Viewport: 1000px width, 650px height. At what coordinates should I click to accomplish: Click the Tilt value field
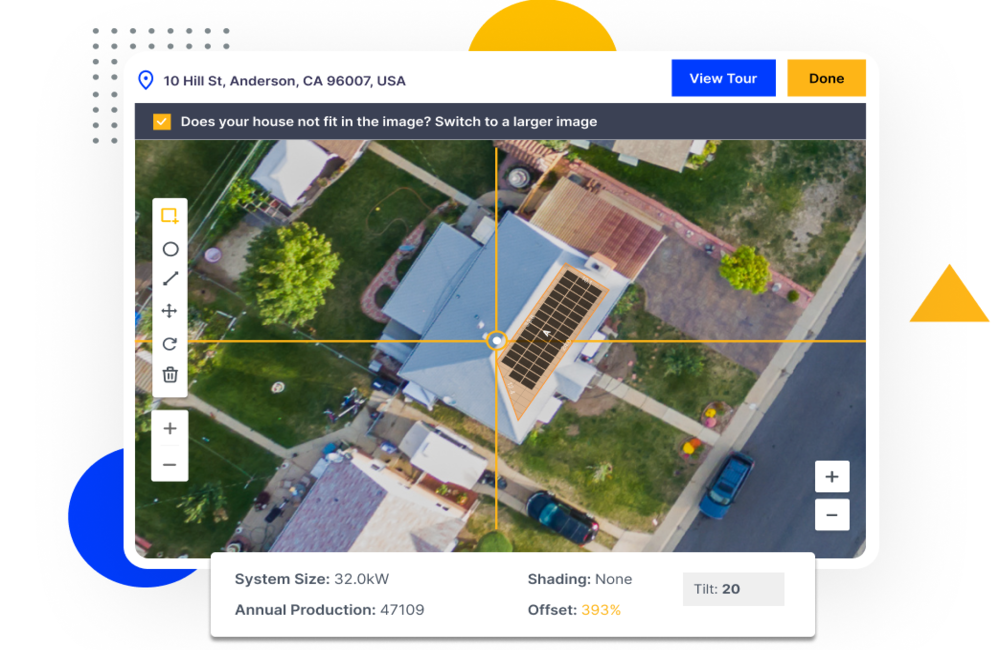click(x=733, y=589)
